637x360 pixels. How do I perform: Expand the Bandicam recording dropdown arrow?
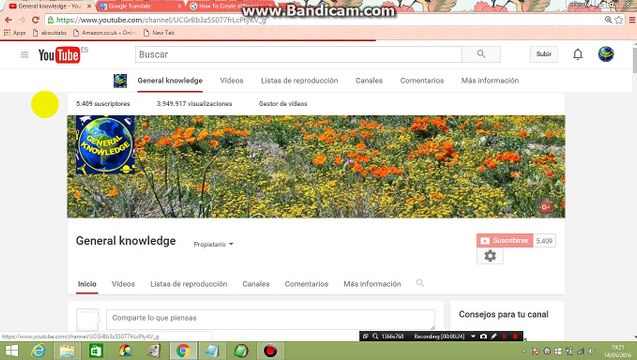pyautogui.click(x=473, y=336)
